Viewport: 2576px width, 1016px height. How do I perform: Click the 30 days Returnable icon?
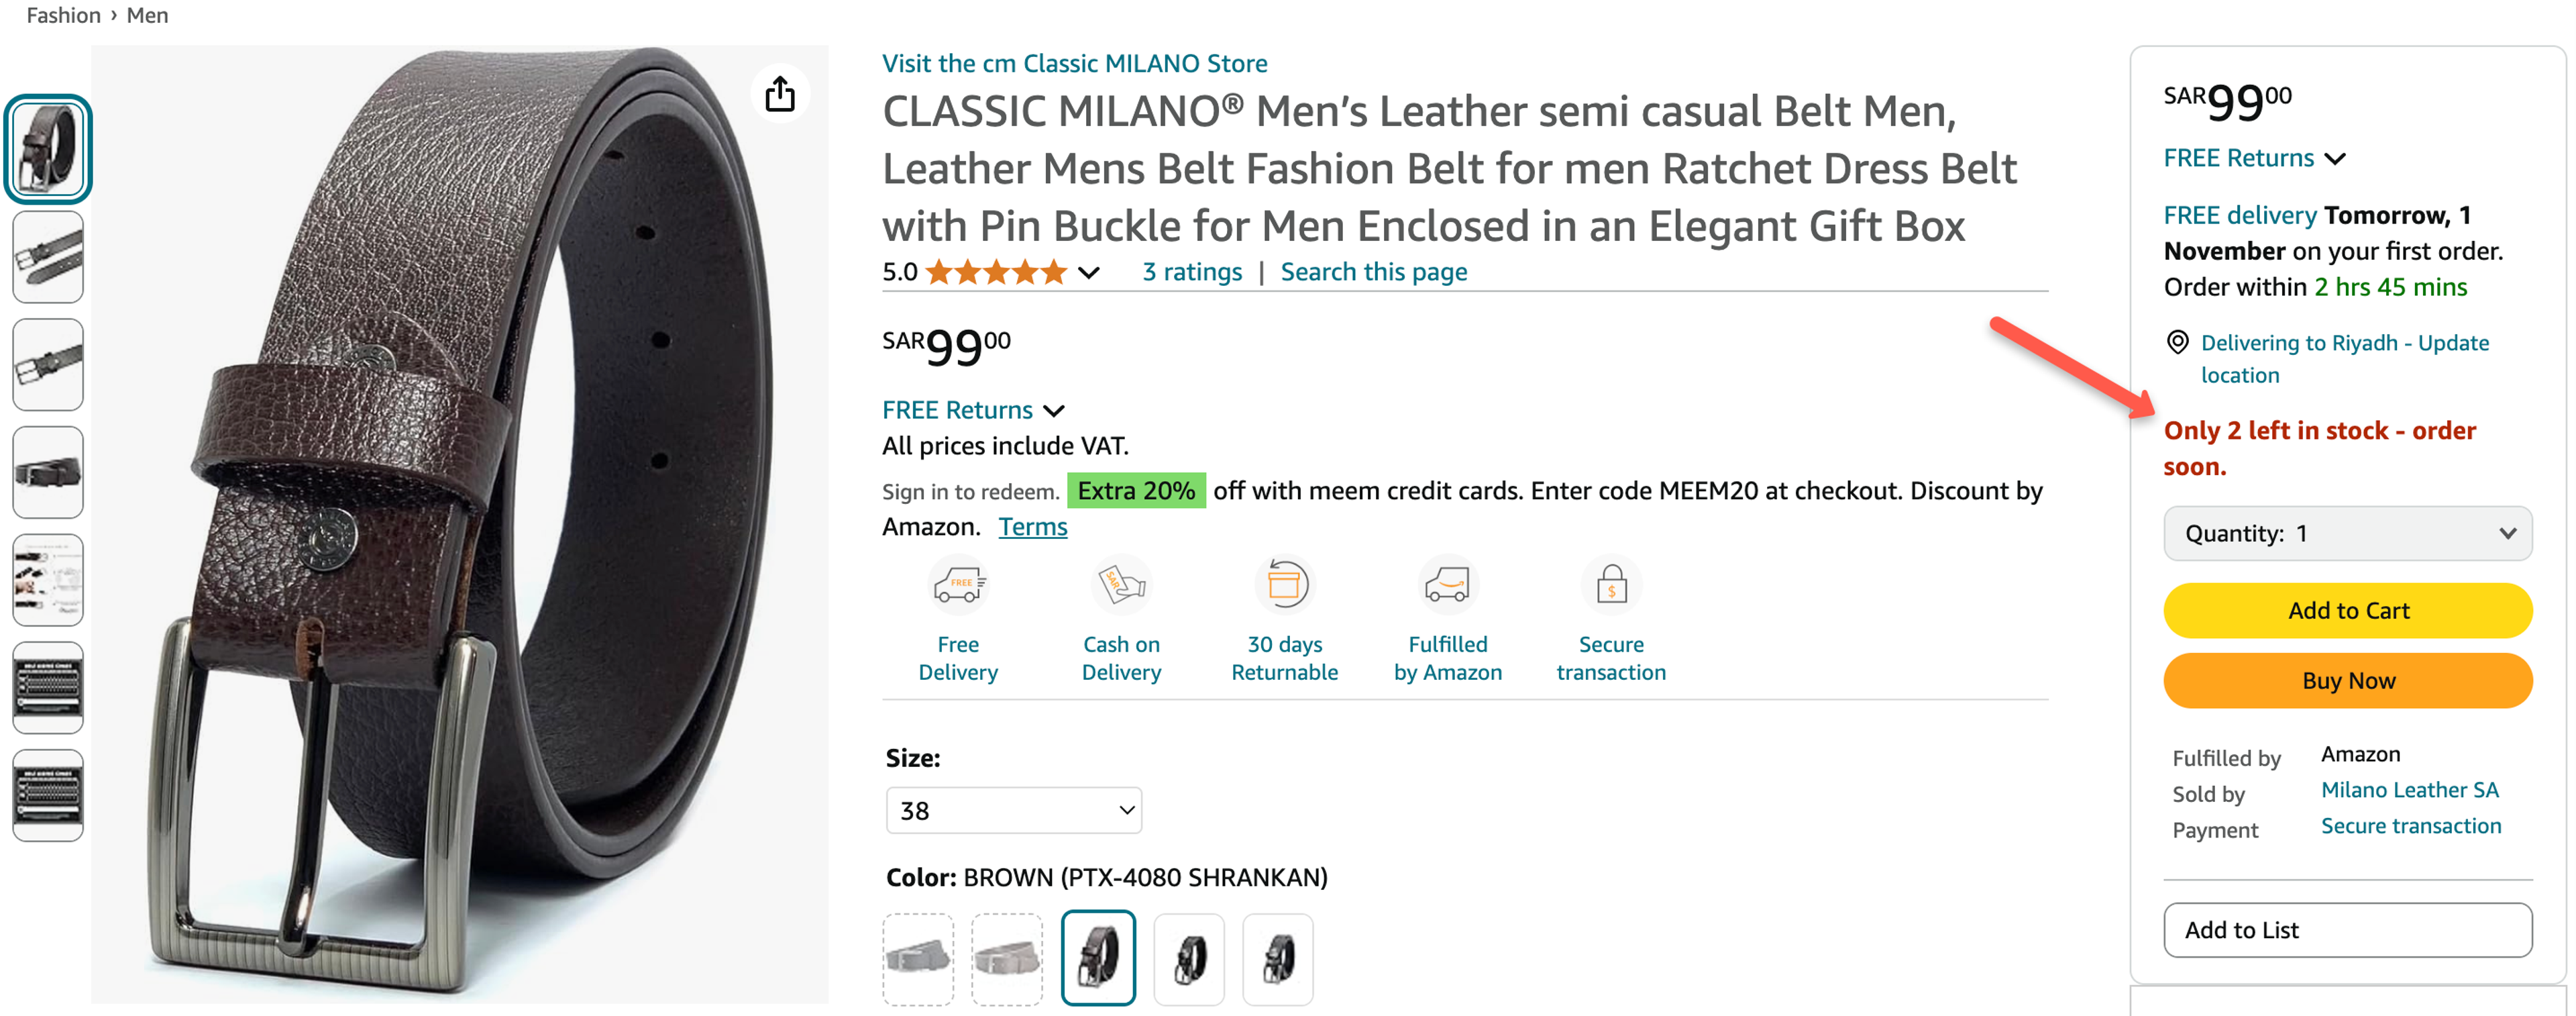(1285, 583)
